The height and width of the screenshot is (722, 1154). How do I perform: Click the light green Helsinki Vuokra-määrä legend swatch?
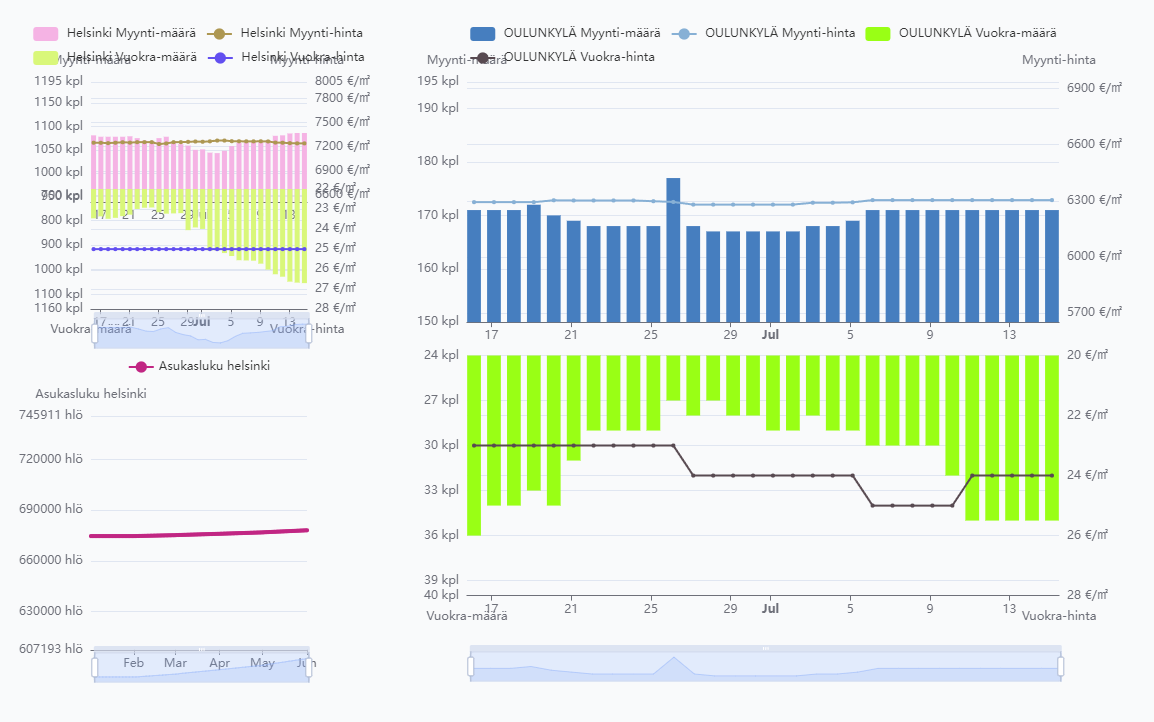[46, 58]
